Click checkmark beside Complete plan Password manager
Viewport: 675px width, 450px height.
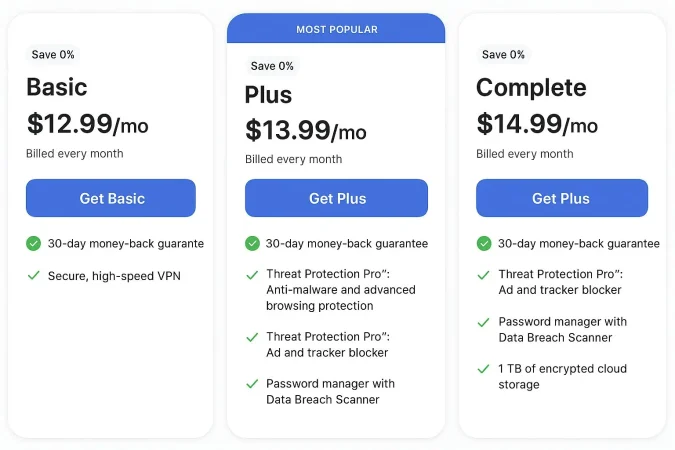coord(484,322)
